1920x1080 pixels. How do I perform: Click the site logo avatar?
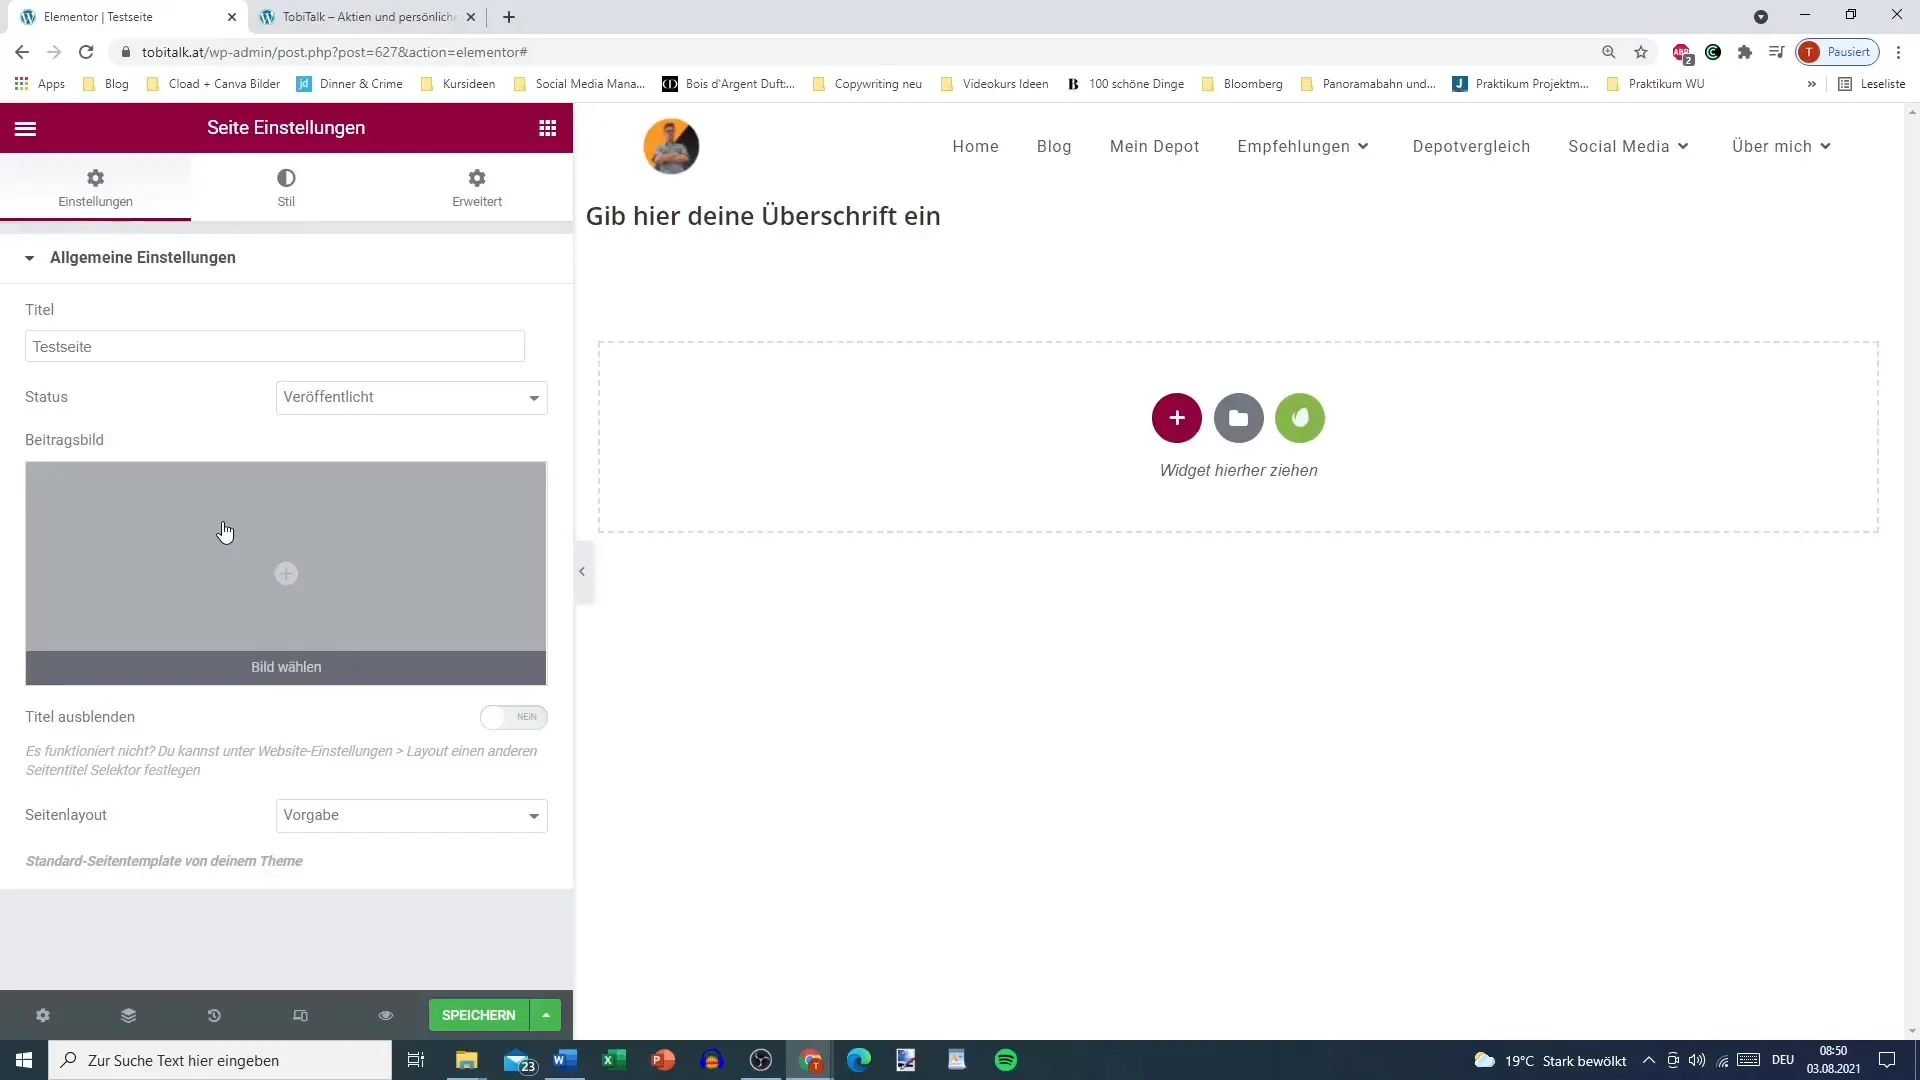(671, 146)
